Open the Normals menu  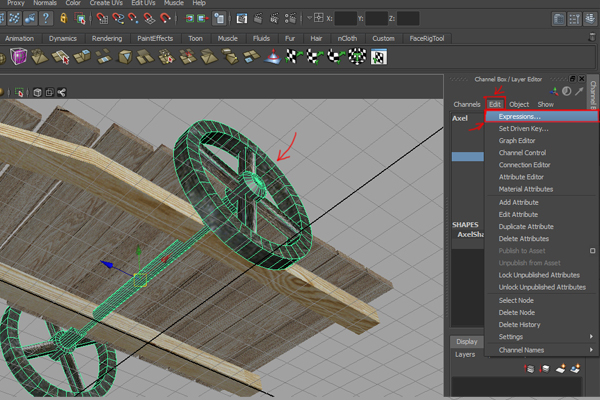(x=45, y=3)
